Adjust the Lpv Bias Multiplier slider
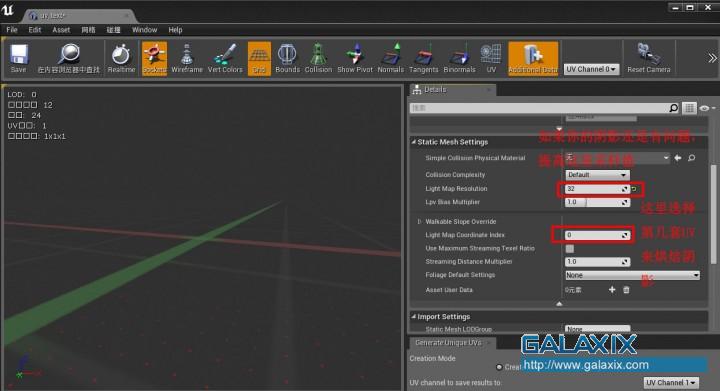The image size is (720, 391). (597, 202)
